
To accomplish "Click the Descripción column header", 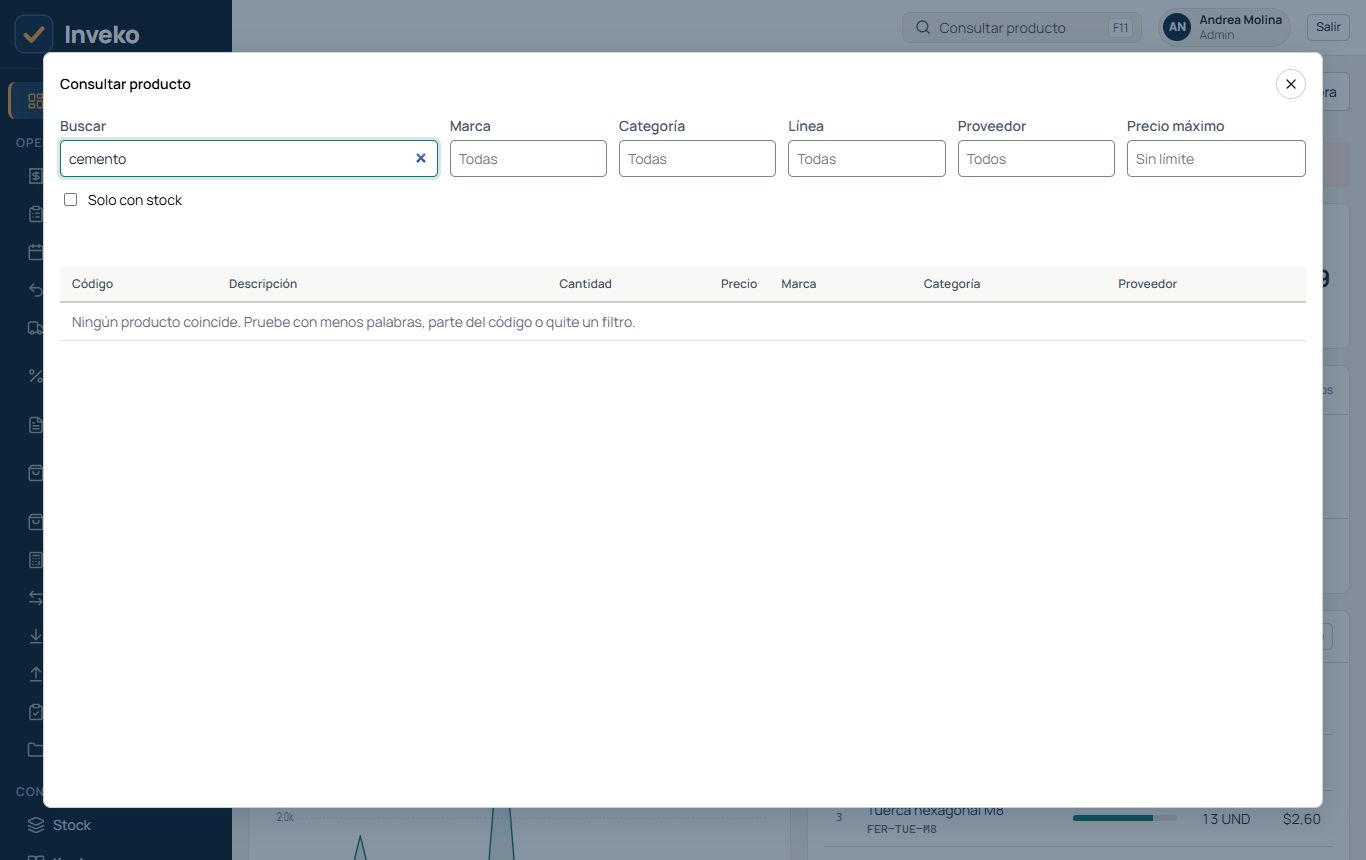I will [263, 284].
